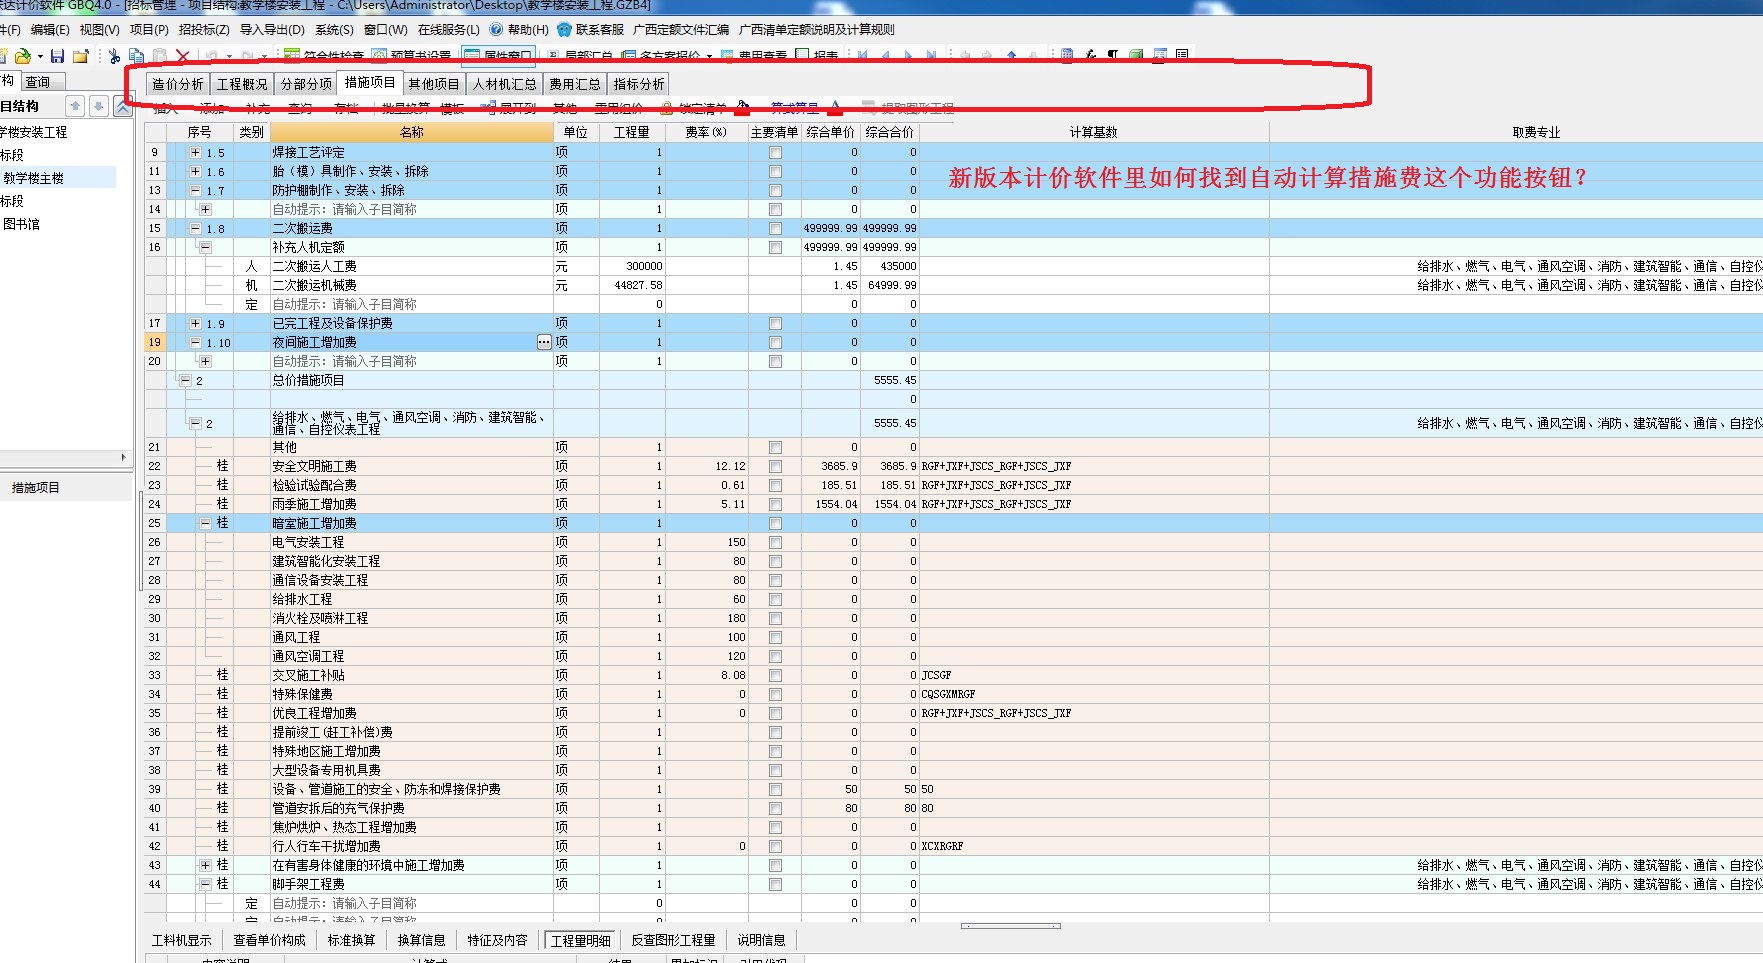1763x963 pixels.
Task: Open 反查图形工程量 bottom tab
Action: 674,940
